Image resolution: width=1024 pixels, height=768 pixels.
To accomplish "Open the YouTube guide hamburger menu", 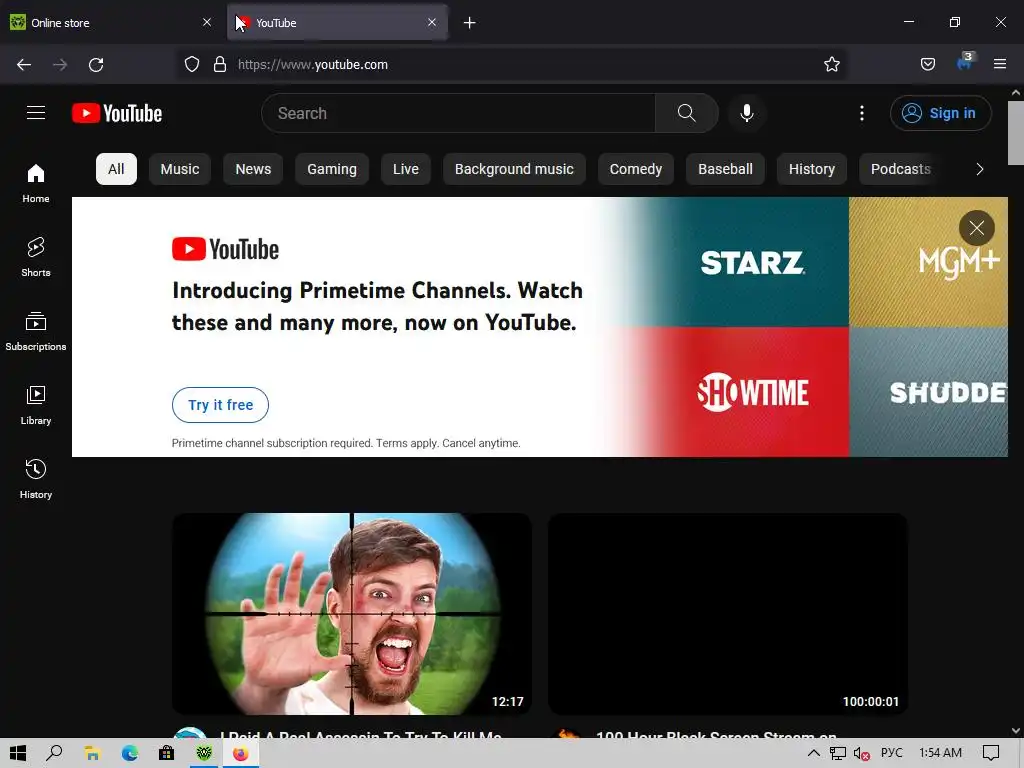I will point(36,113).
